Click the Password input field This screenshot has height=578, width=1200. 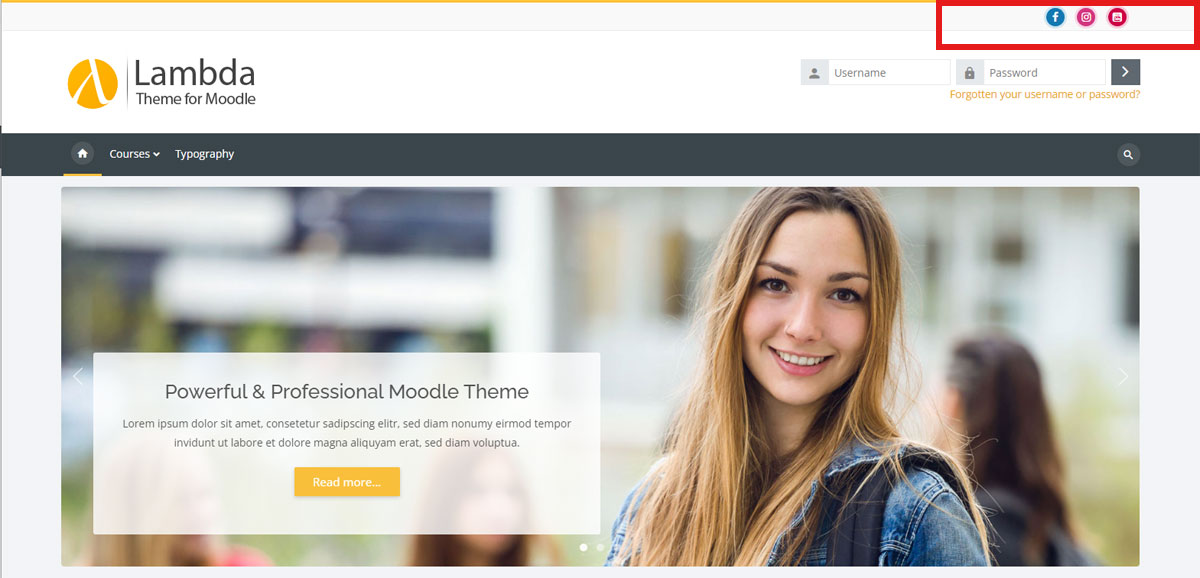point(1044,72)
